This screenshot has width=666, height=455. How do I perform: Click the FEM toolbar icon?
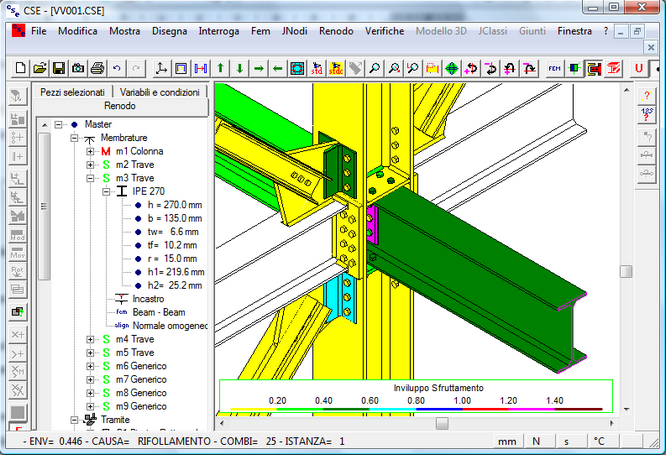(554, 68)
